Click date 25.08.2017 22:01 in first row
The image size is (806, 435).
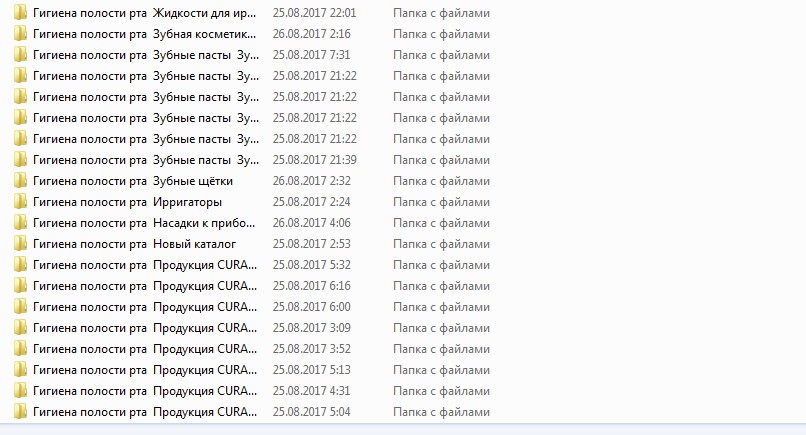[314, 13]
